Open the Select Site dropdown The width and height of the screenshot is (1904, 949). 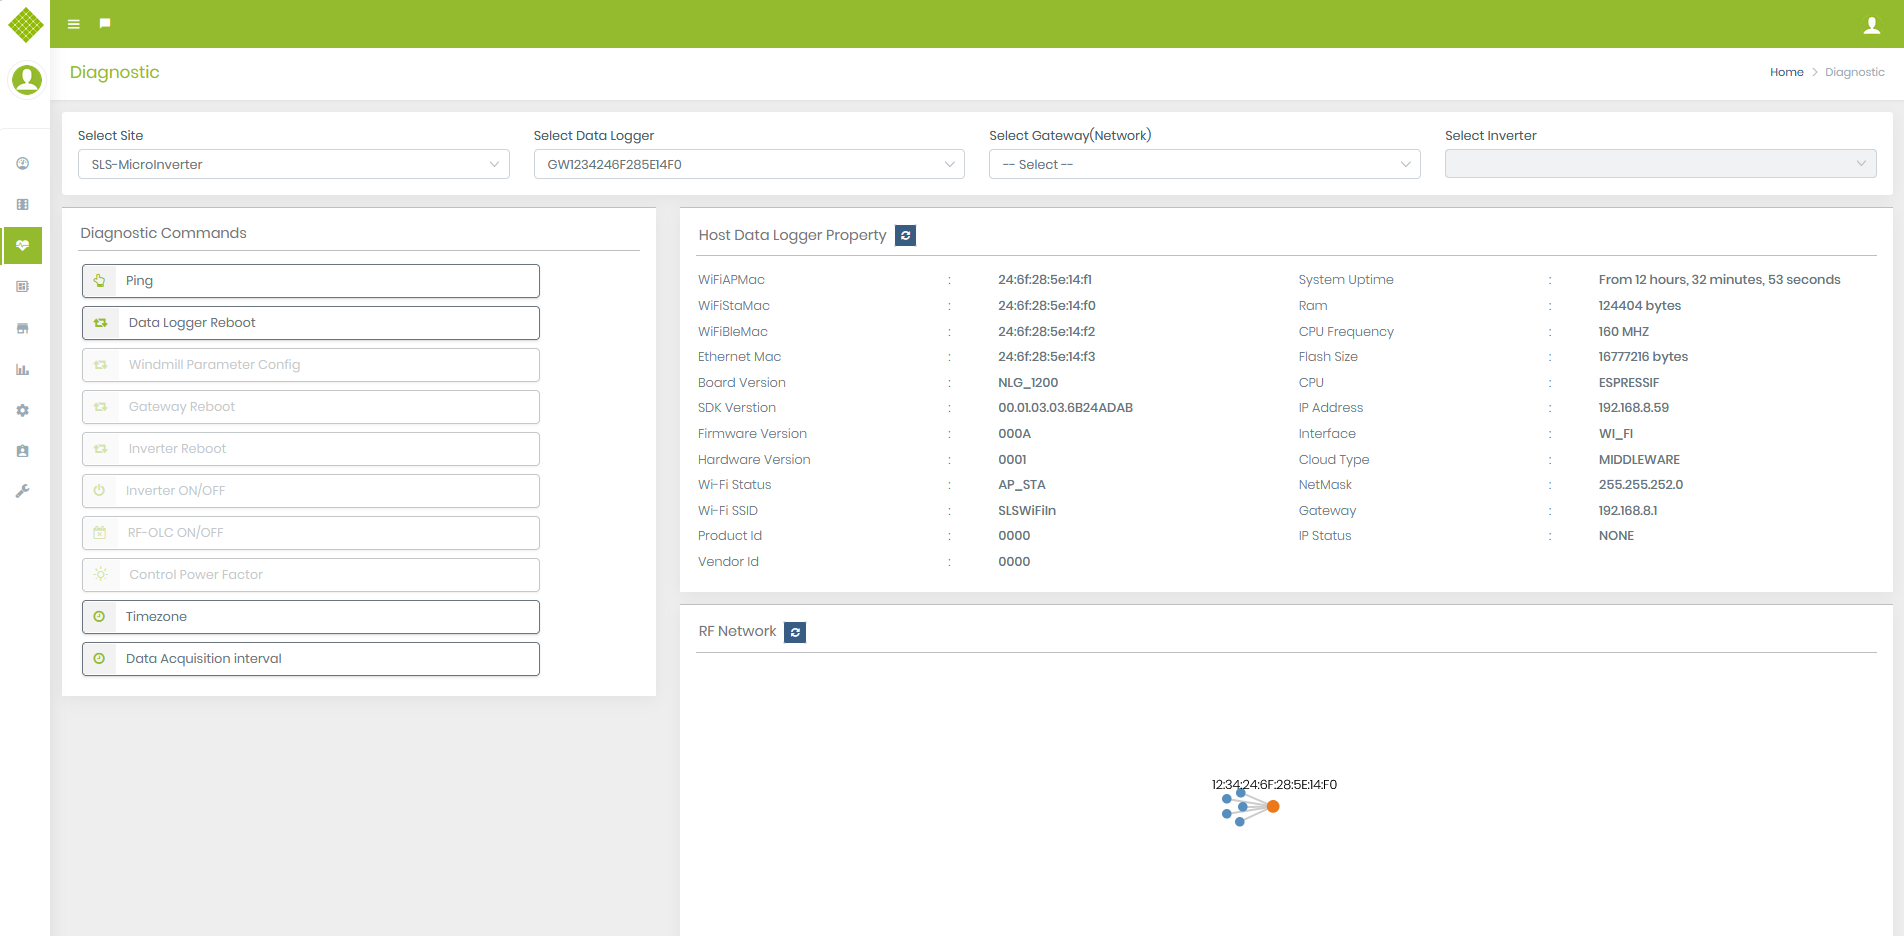pyautogui.click(x=293, y=163)
